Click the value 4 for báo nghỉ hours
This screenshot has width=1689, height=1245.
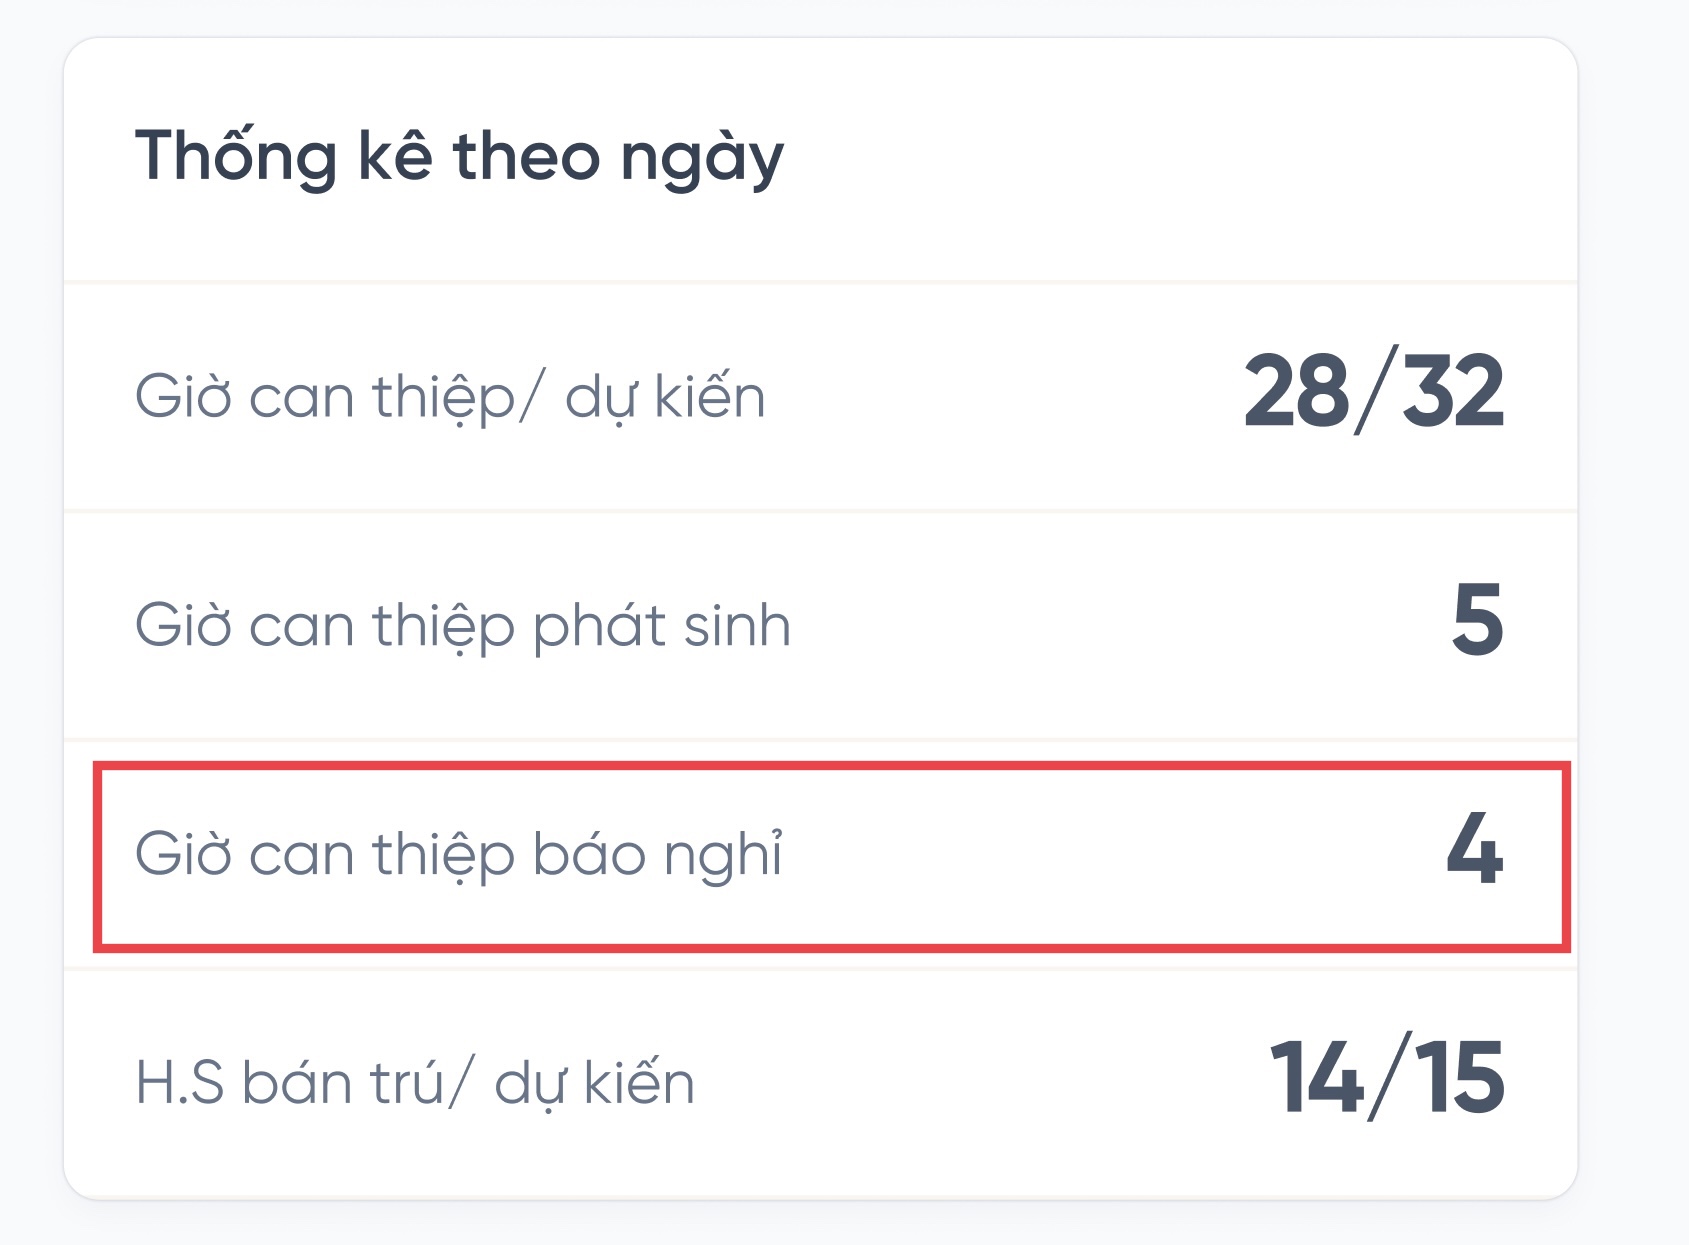1474,849
